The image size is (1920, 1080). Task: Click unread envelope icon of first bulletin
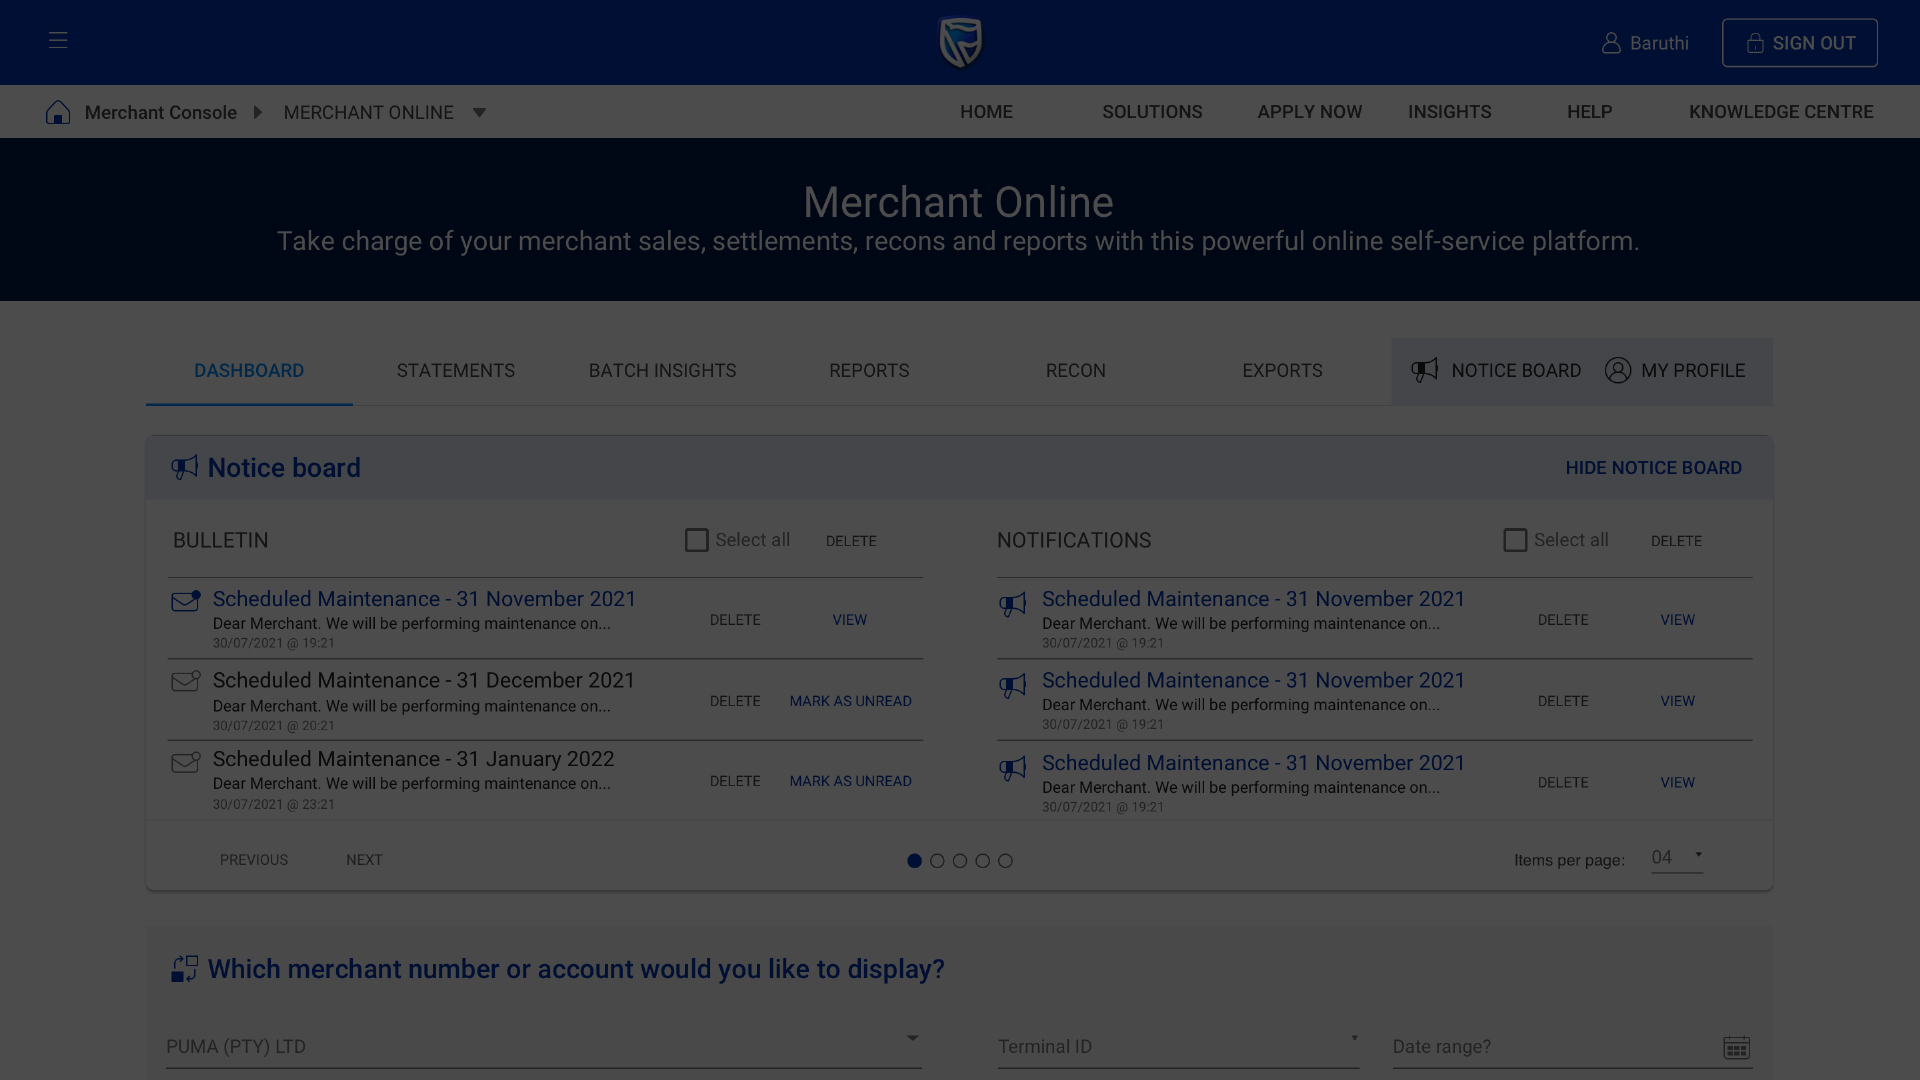(186, 601)
